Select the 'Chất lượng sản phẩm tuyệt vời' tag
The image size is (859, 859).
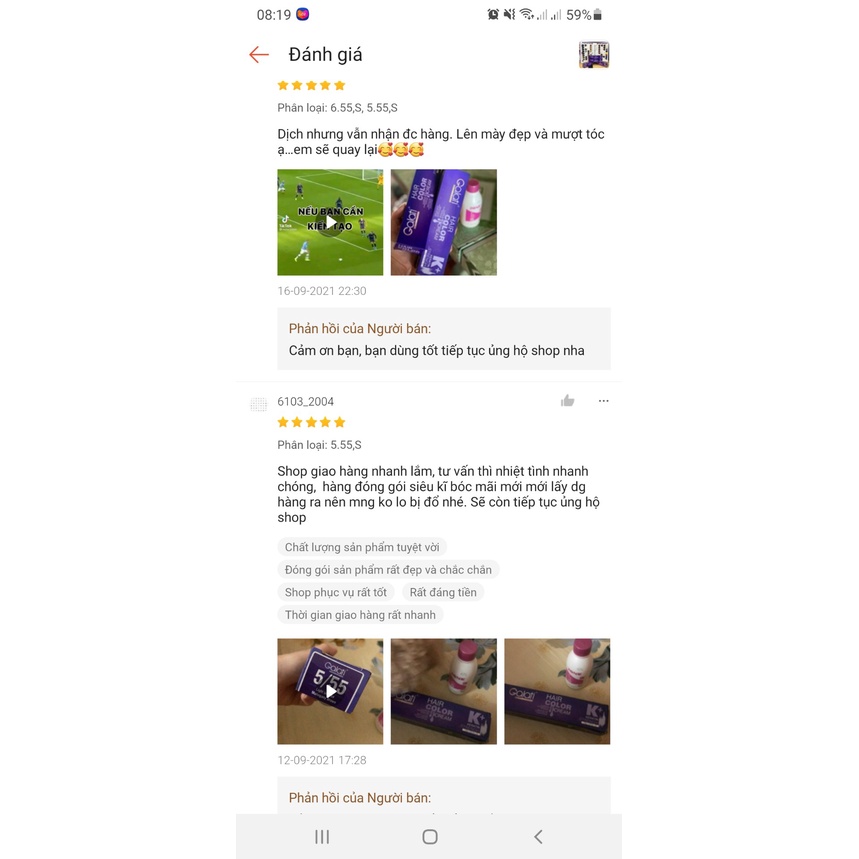click(362, 547)
